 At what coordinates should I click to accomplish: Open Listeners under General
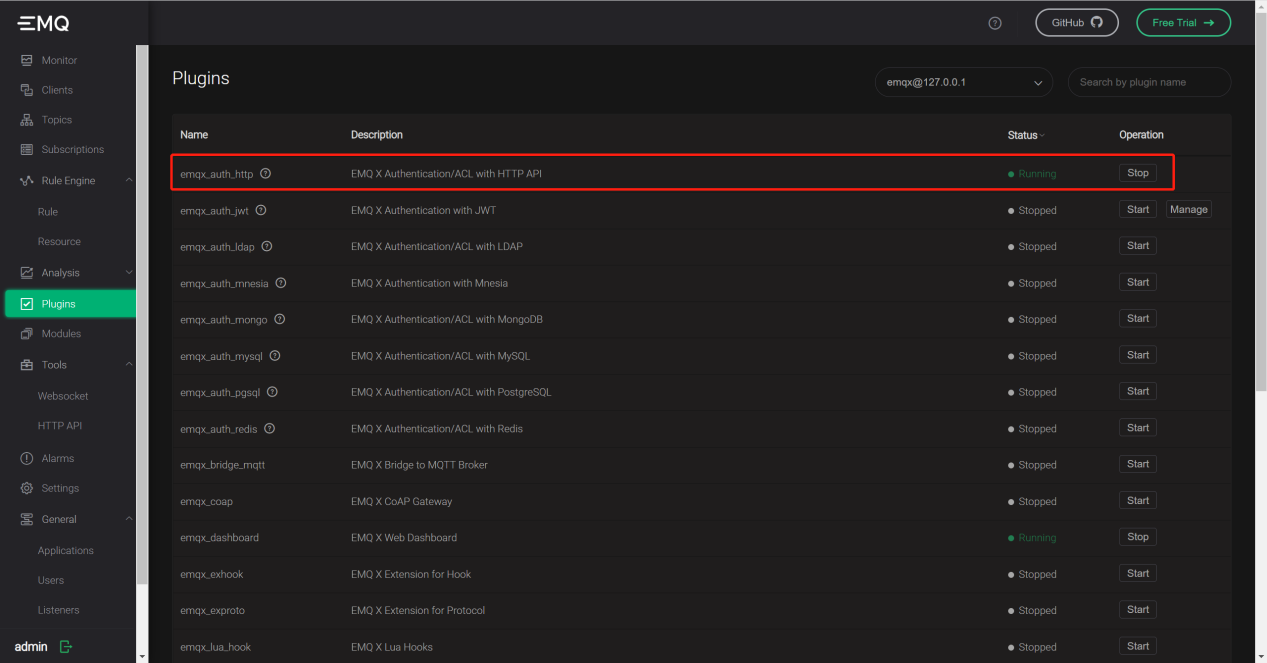click(59, 610)
